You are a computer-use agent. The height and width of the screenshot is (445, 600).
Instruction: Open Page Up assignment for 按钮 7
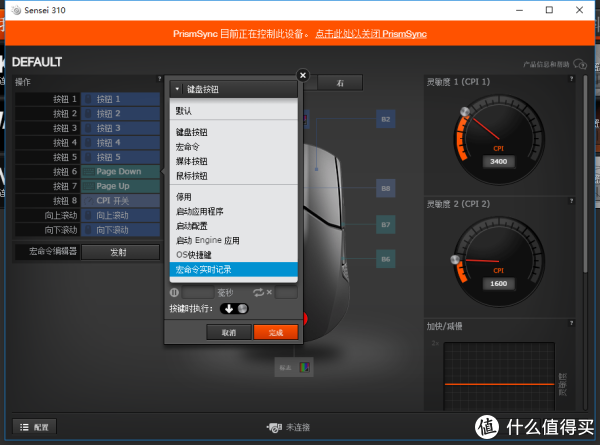[x=120, y=186]
